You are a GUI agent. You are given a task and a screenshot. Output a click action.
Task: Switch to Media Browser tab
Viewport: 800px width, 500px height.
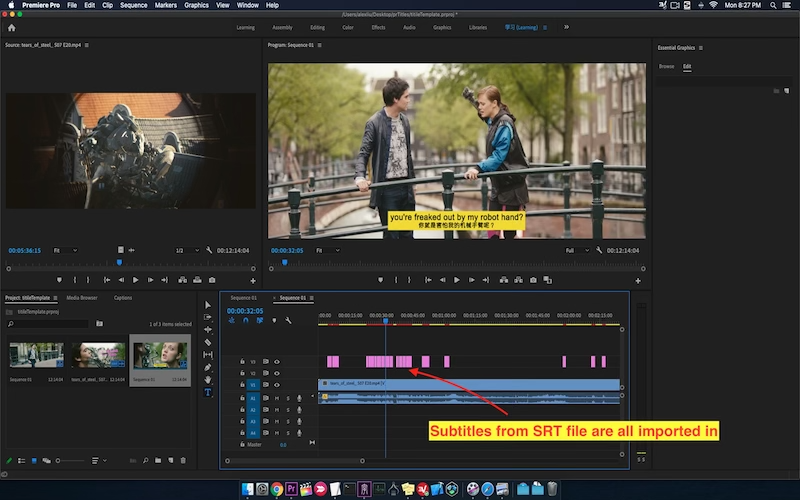click(82, 298)
